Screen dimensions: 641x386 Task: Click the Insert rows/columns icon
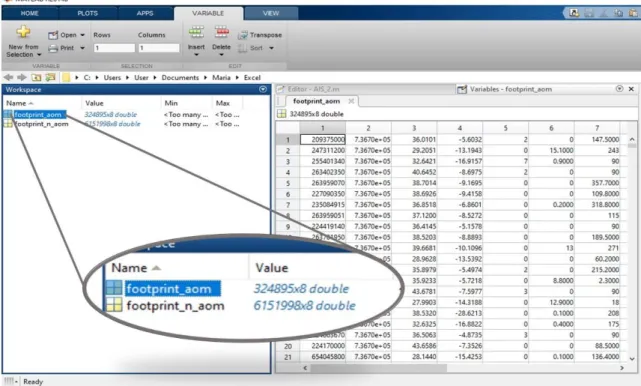(x=196, y=32)
